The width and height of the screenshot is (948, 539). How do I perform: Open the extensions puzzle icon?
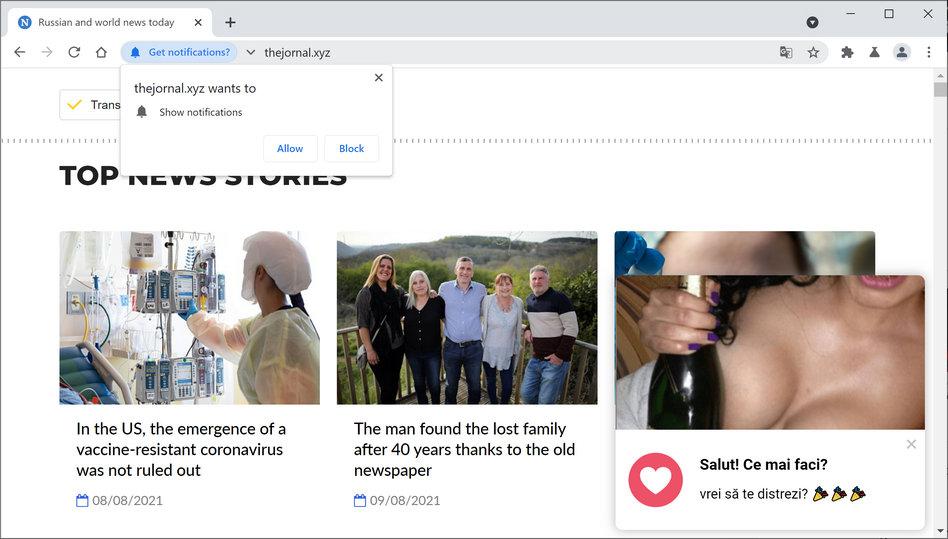click(x=847, y=53)
